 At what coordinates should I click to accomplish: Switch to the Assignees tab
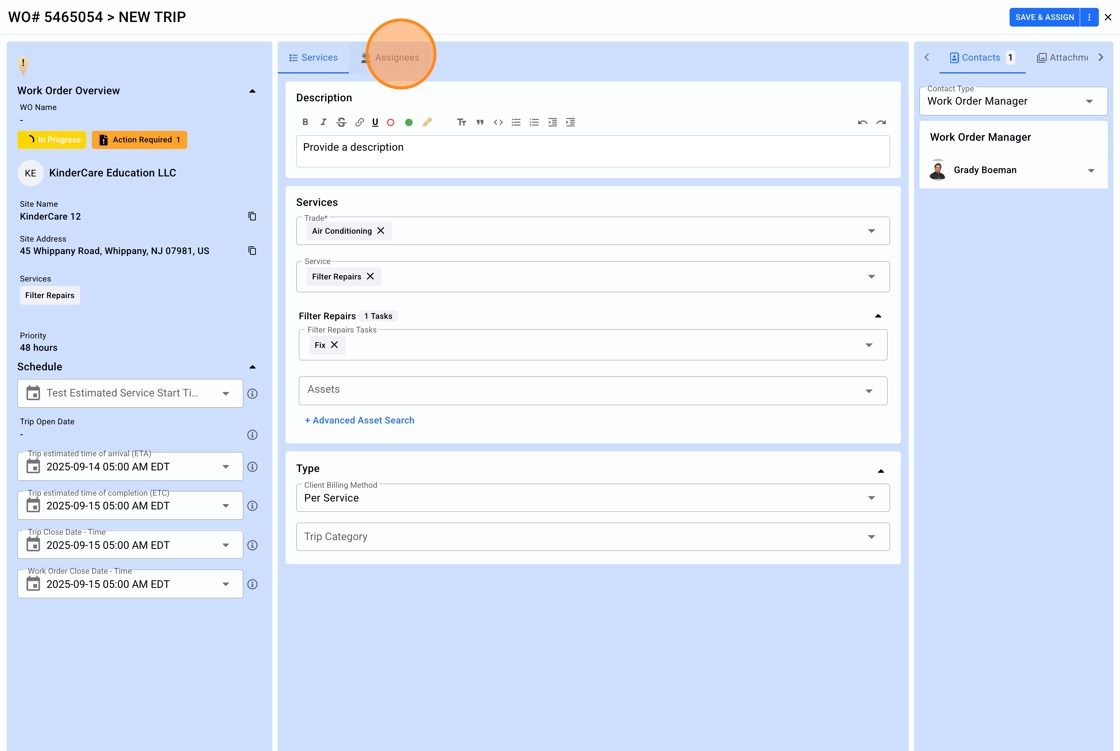[x=390, y=57]
